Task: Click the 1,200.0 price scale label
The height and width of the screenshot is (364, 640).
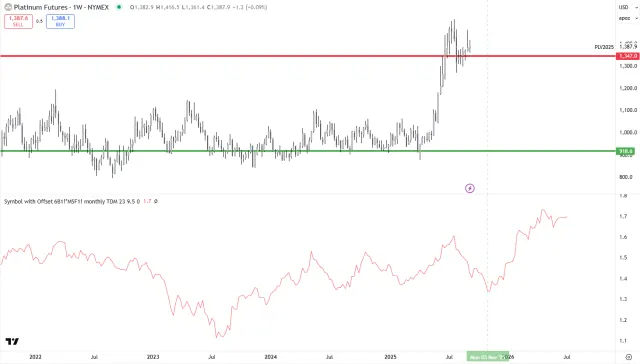Action: click(628, 88)
